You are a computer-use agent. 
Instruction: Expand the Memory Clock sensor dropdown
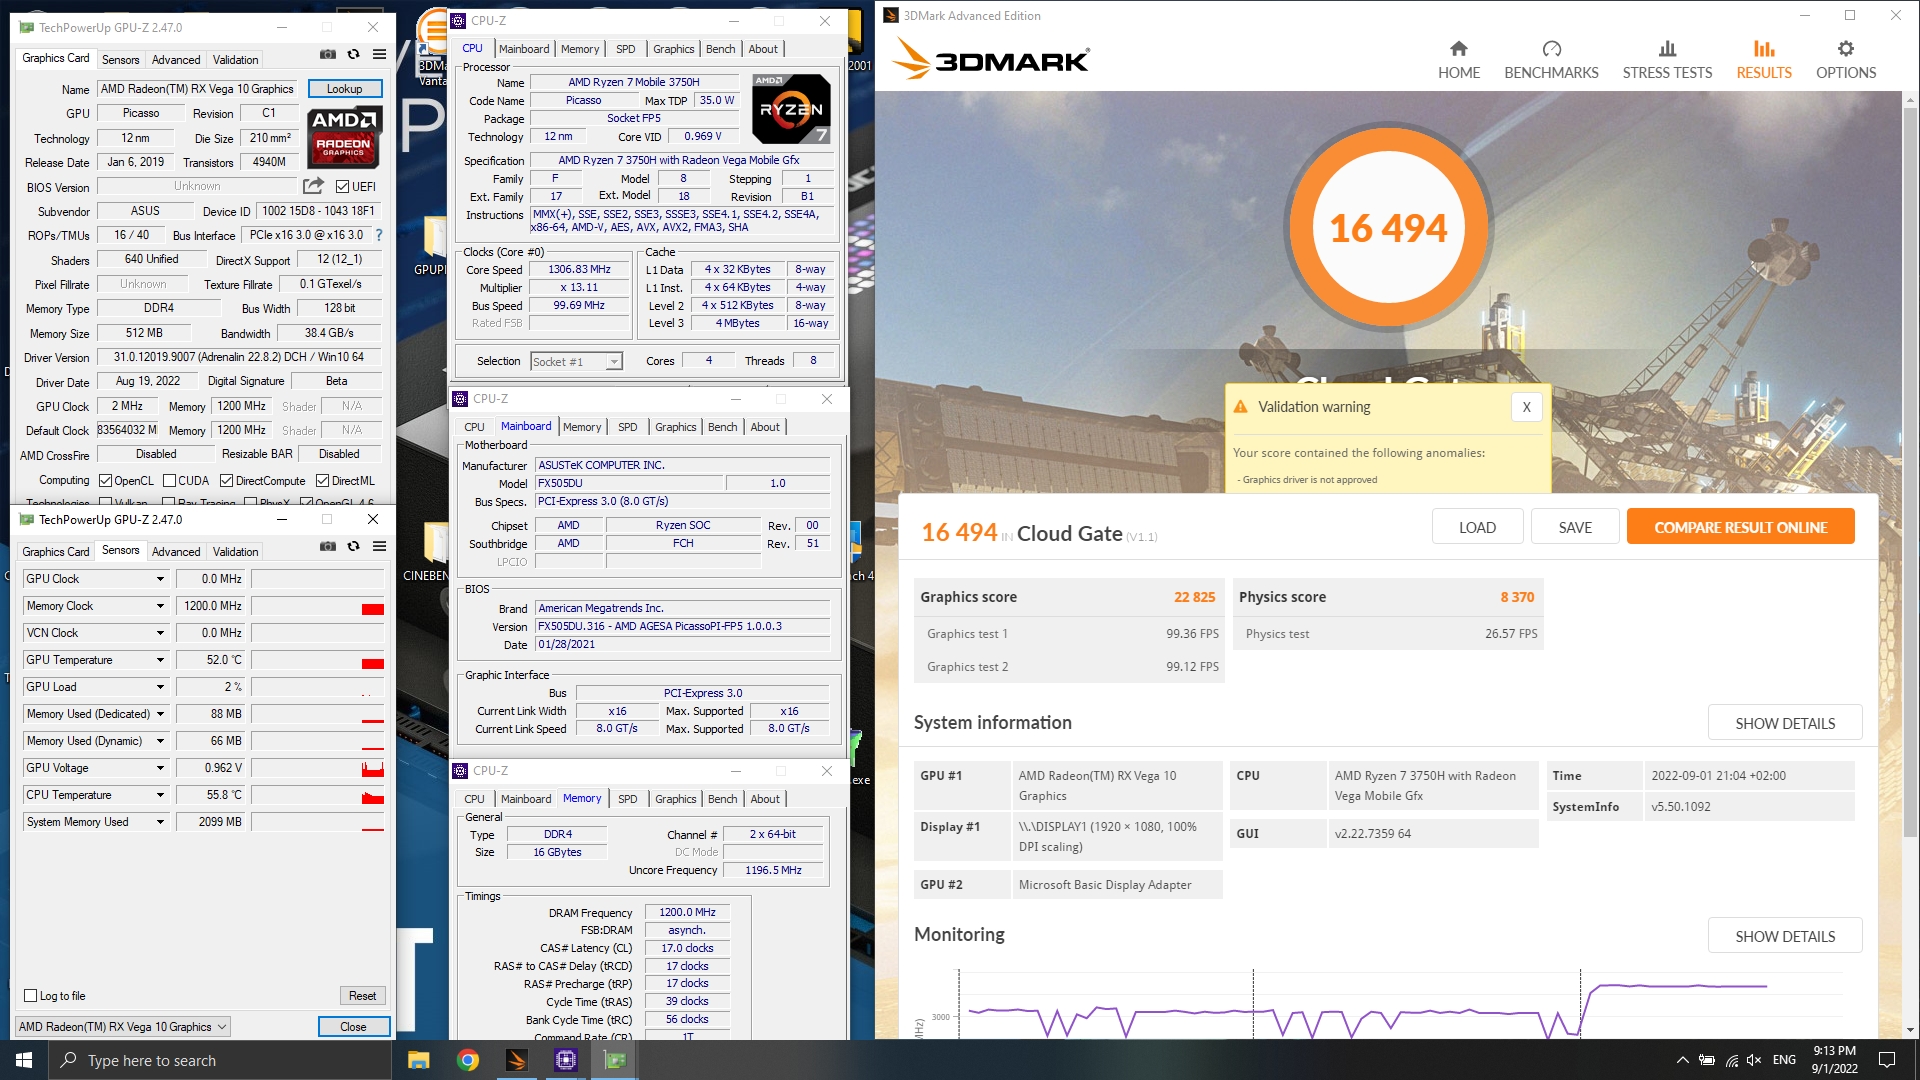(160, 606)
